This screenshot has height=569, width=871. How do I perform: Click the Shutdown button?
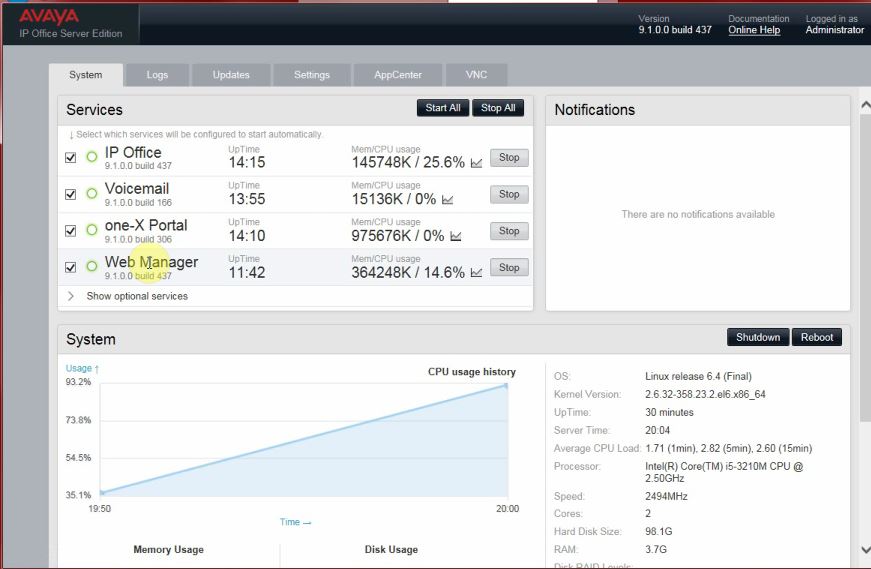point(758,337)
